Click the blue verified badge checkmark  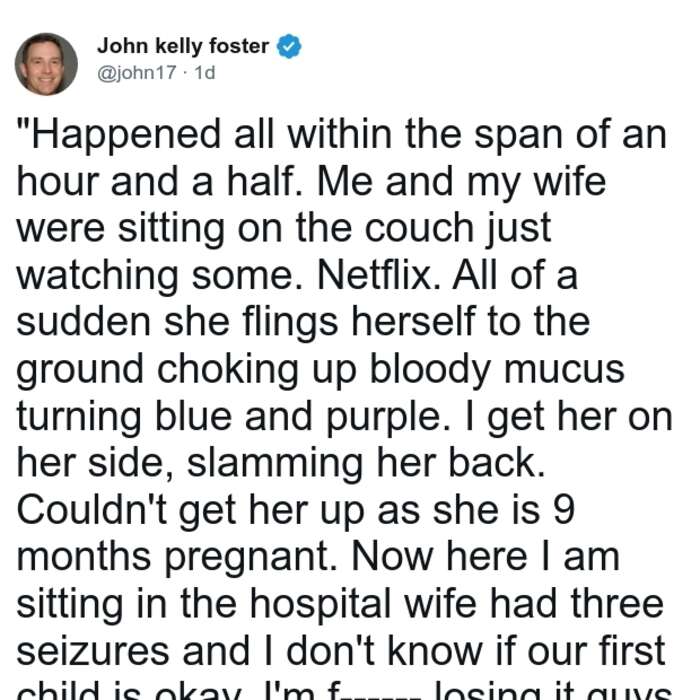click(289, 46)
